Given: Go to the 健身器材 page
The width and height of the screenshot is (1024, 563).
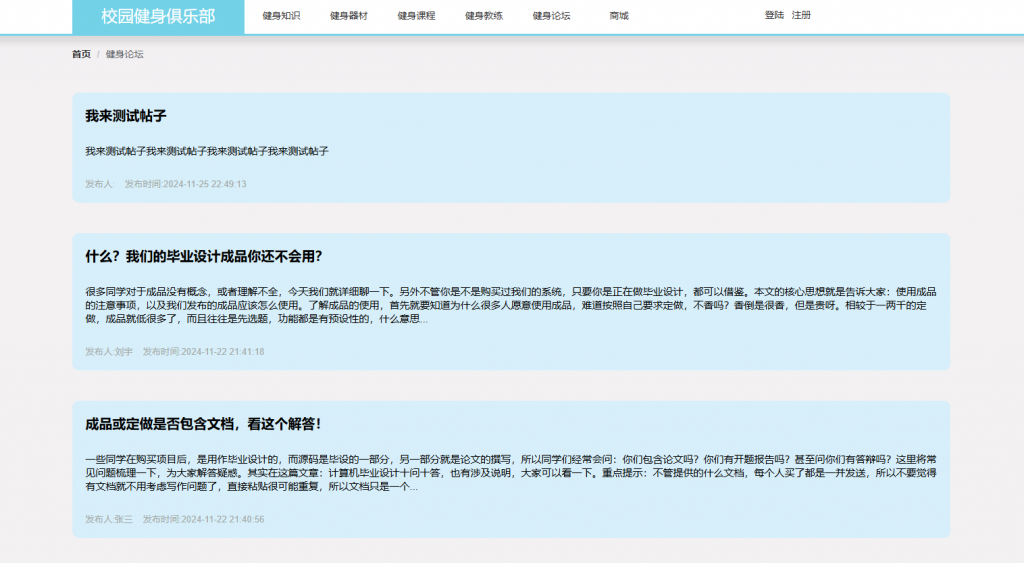Looking at the screenshot, I should click(x=349, y=16).
